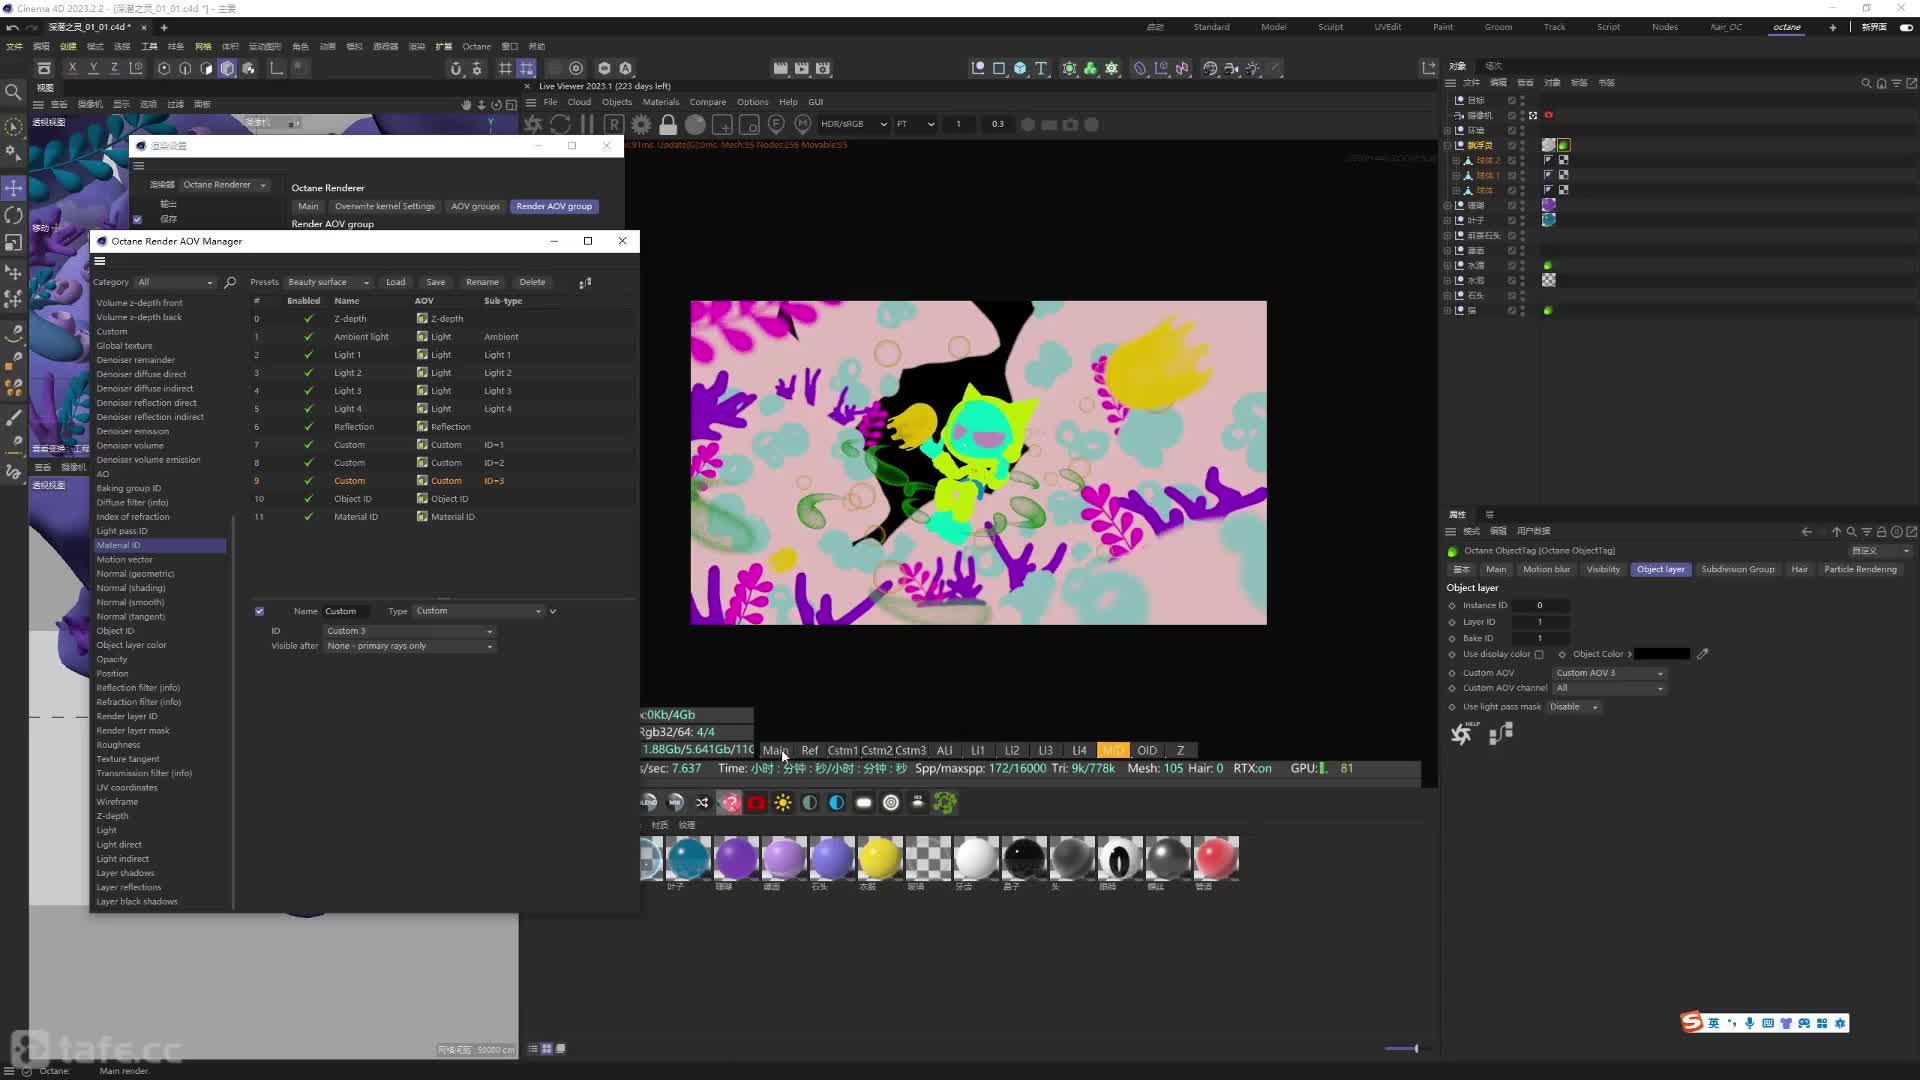Click the pause render icon in Live Viewer
The width and height of the screenshot is (1920, 1080).
coord(587,124)
